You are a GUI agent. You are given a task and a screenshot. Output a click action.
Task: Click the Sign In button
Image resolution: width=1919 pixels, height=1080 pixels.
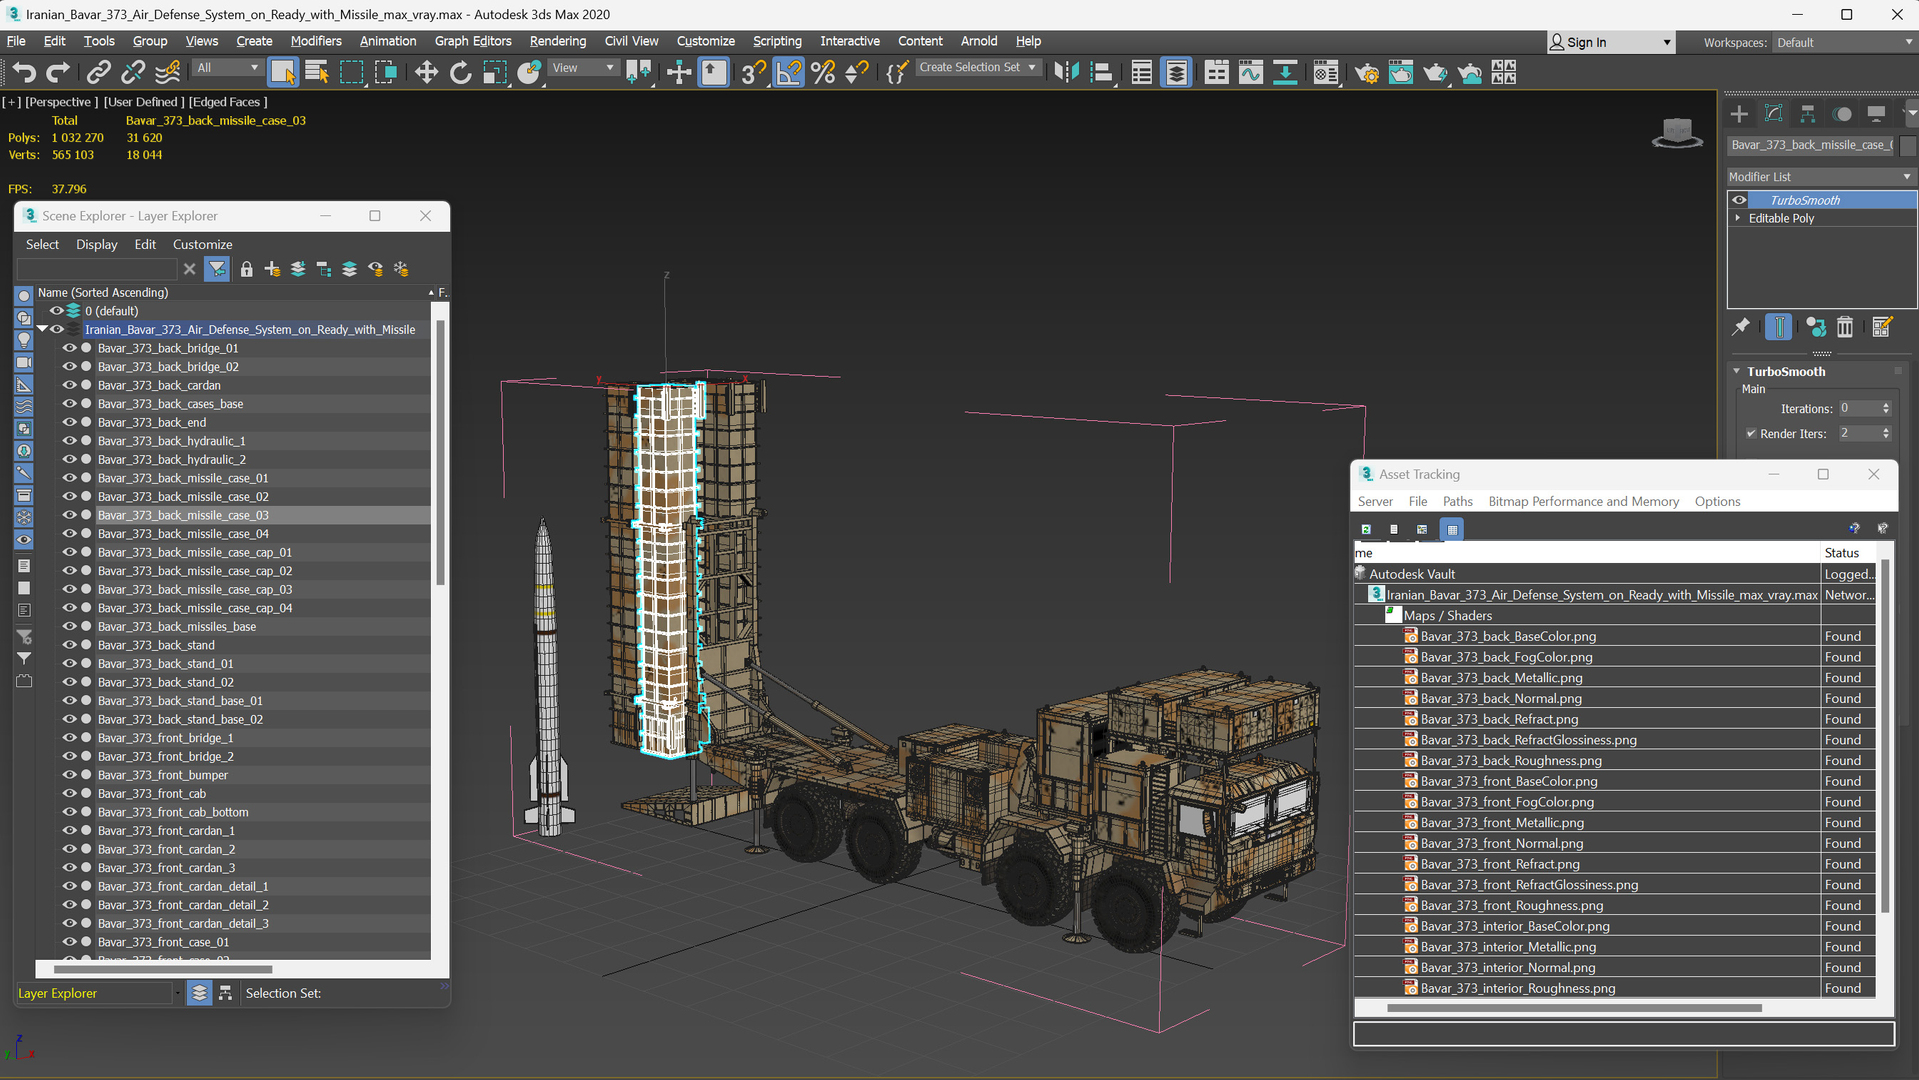point(1586,42)
